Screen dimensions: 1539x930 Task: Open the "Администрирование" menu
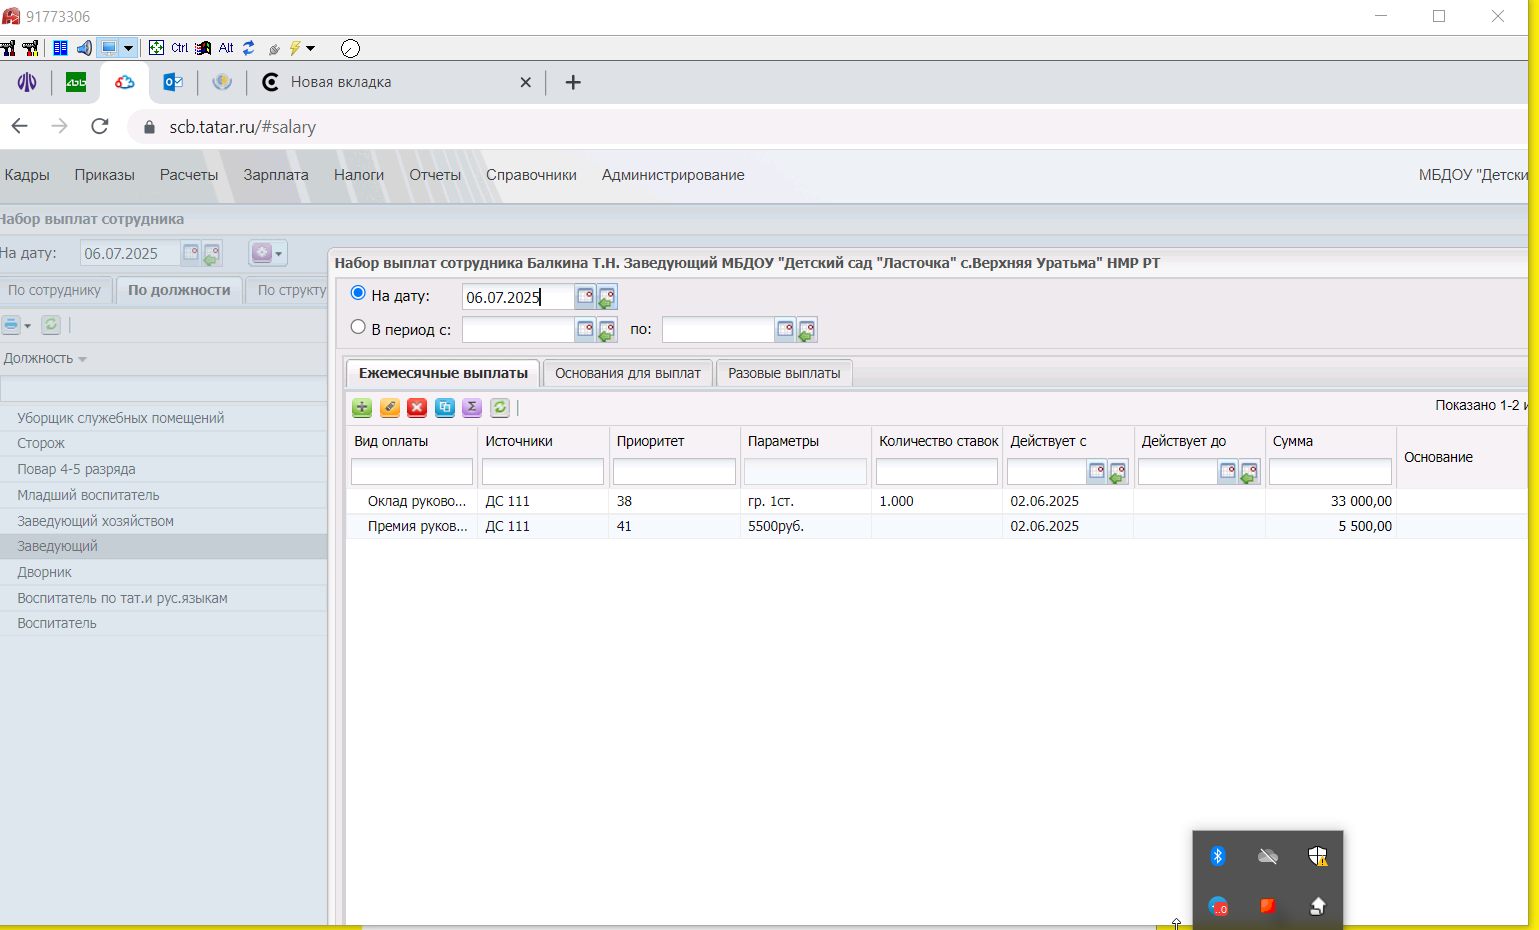pos(673,175)
